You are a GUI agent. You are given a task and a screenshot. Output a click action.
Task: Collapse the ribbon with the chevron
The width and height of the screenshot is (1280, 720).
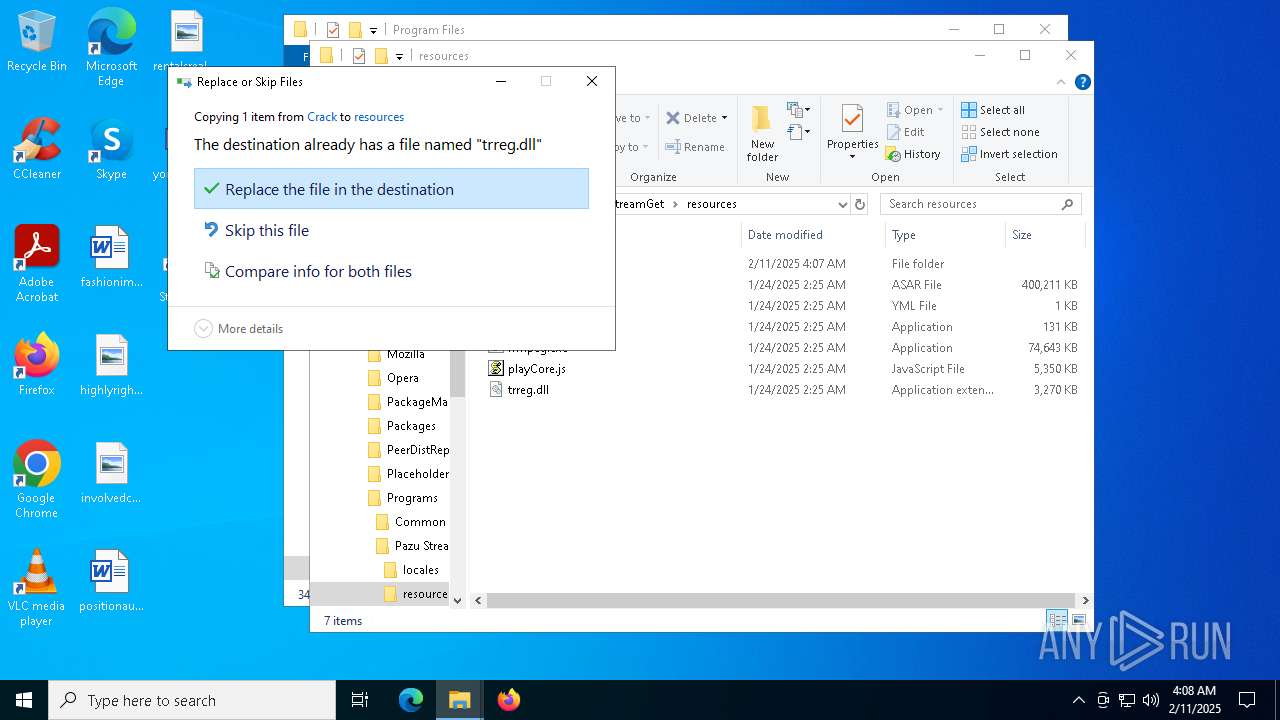coord(1061,82)
